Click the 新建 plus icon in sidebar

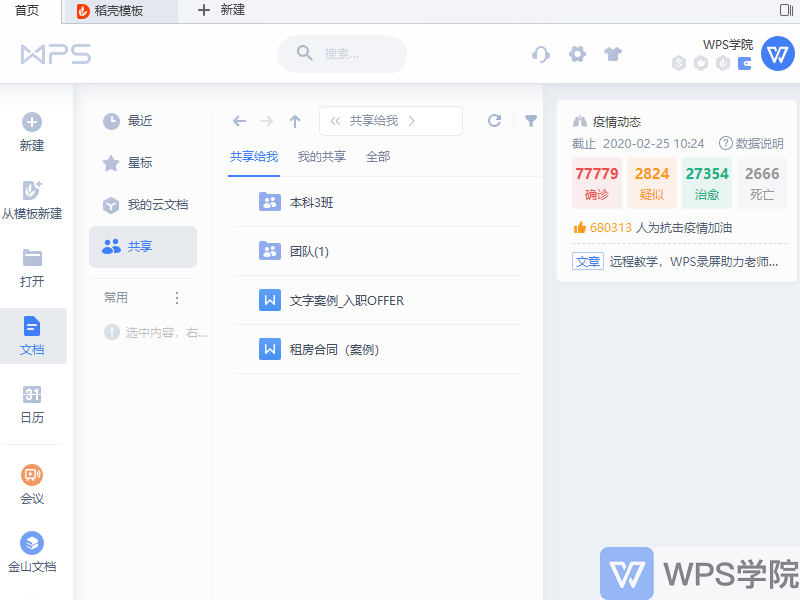(x=32, y=122)
